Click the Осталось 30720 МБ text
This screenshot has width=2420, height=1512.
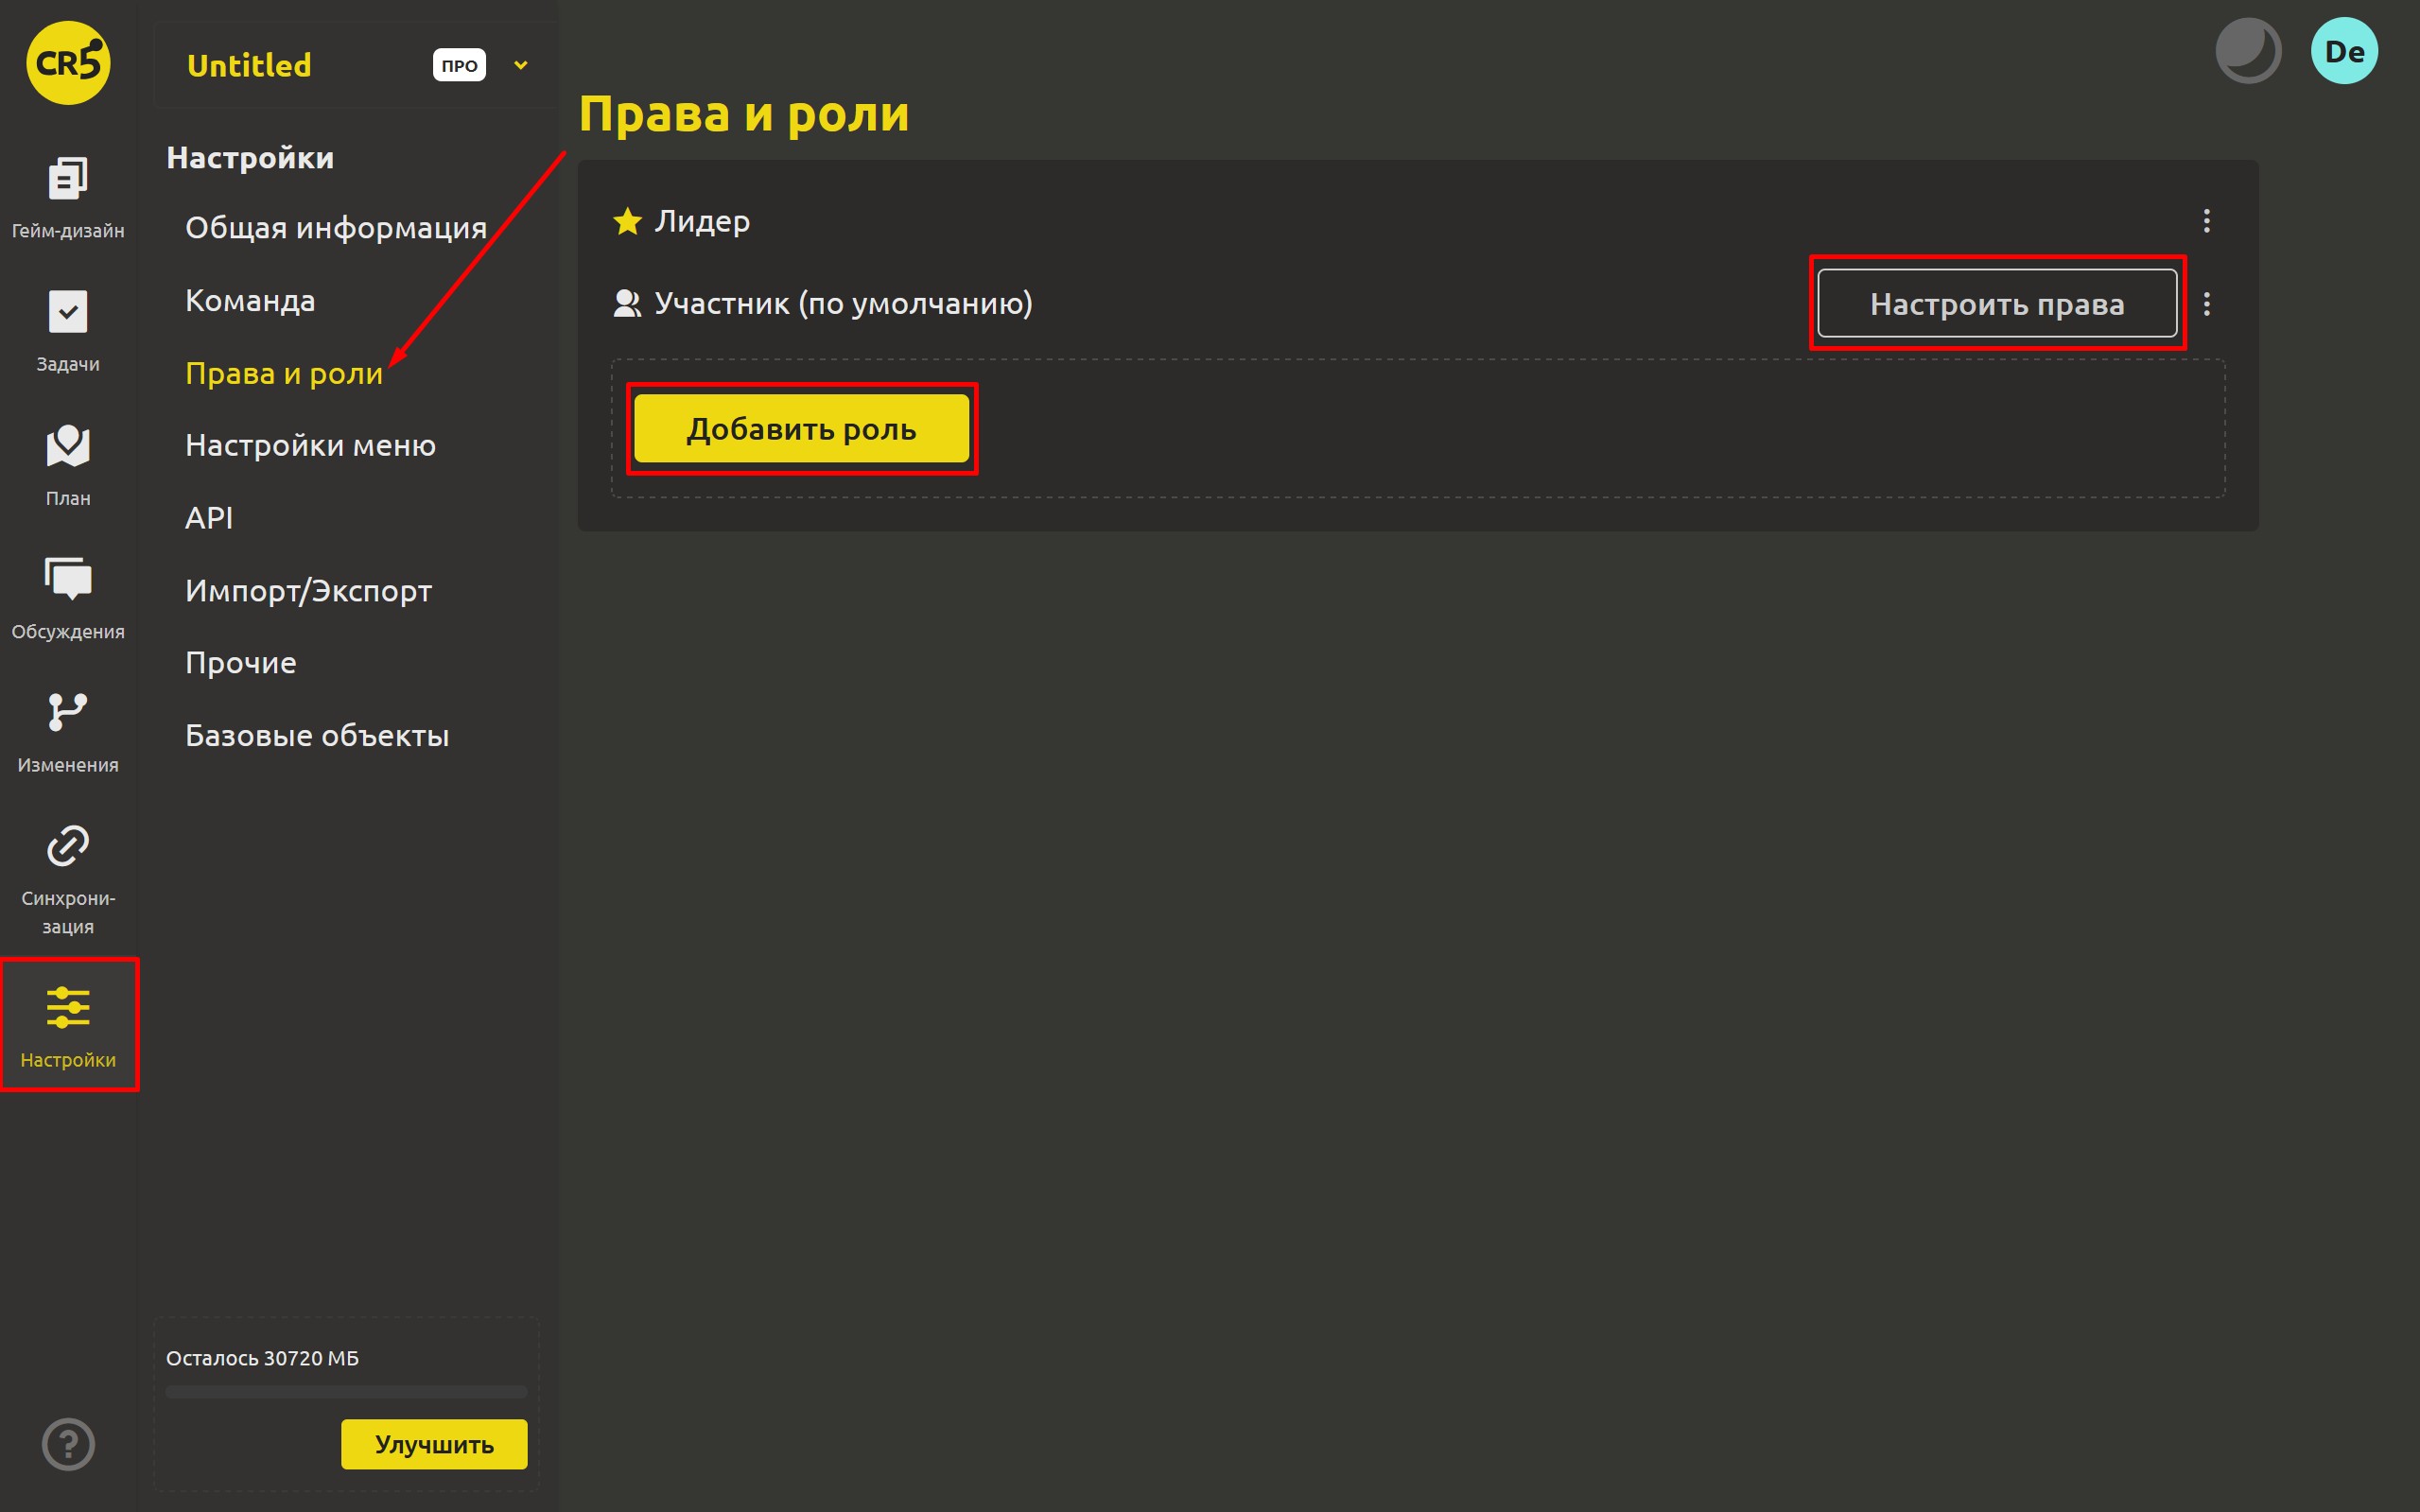pyautogui.click(x=262, y=1358)
